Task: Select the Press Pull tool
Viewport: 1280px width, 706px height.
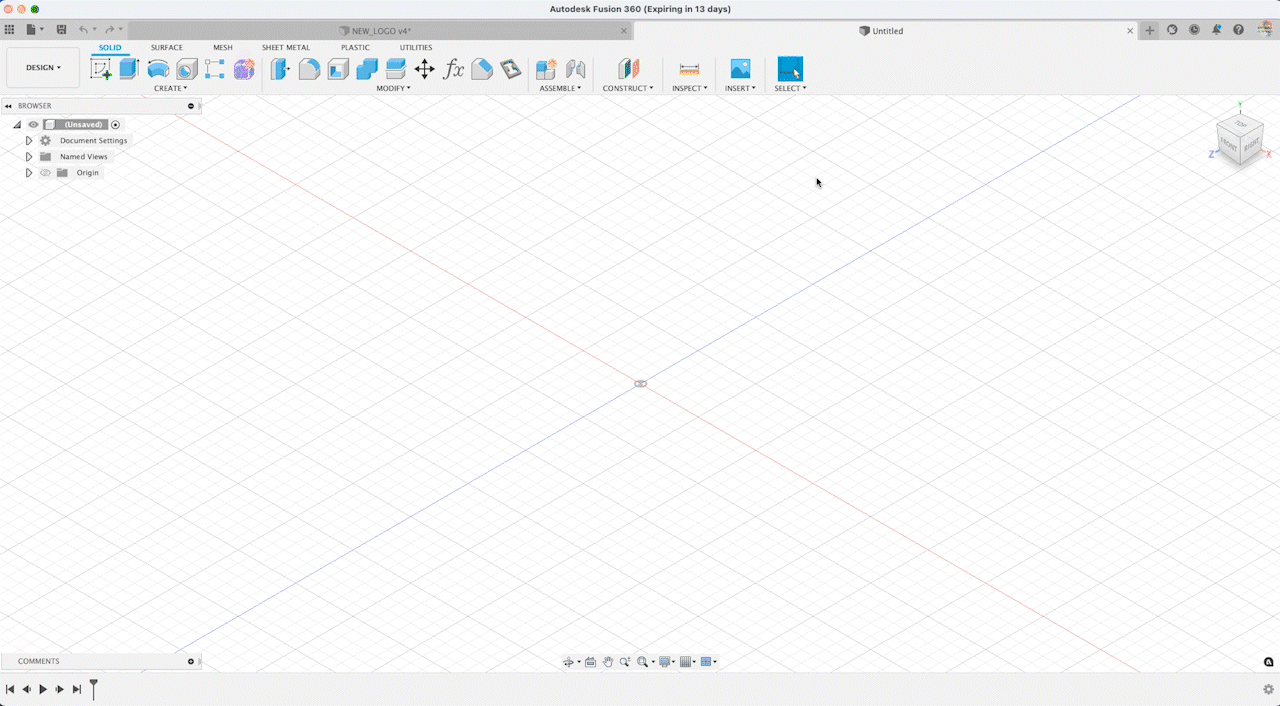Action: (280, 69)
